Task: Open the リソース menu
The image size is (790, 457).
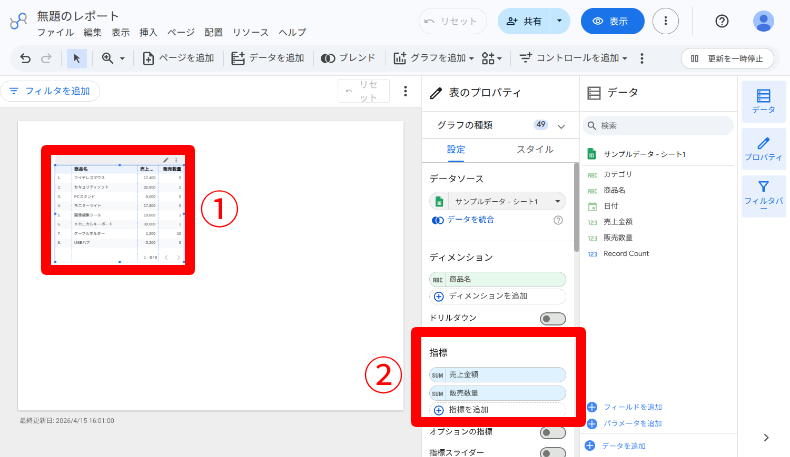Action: [x=250, y=33]
